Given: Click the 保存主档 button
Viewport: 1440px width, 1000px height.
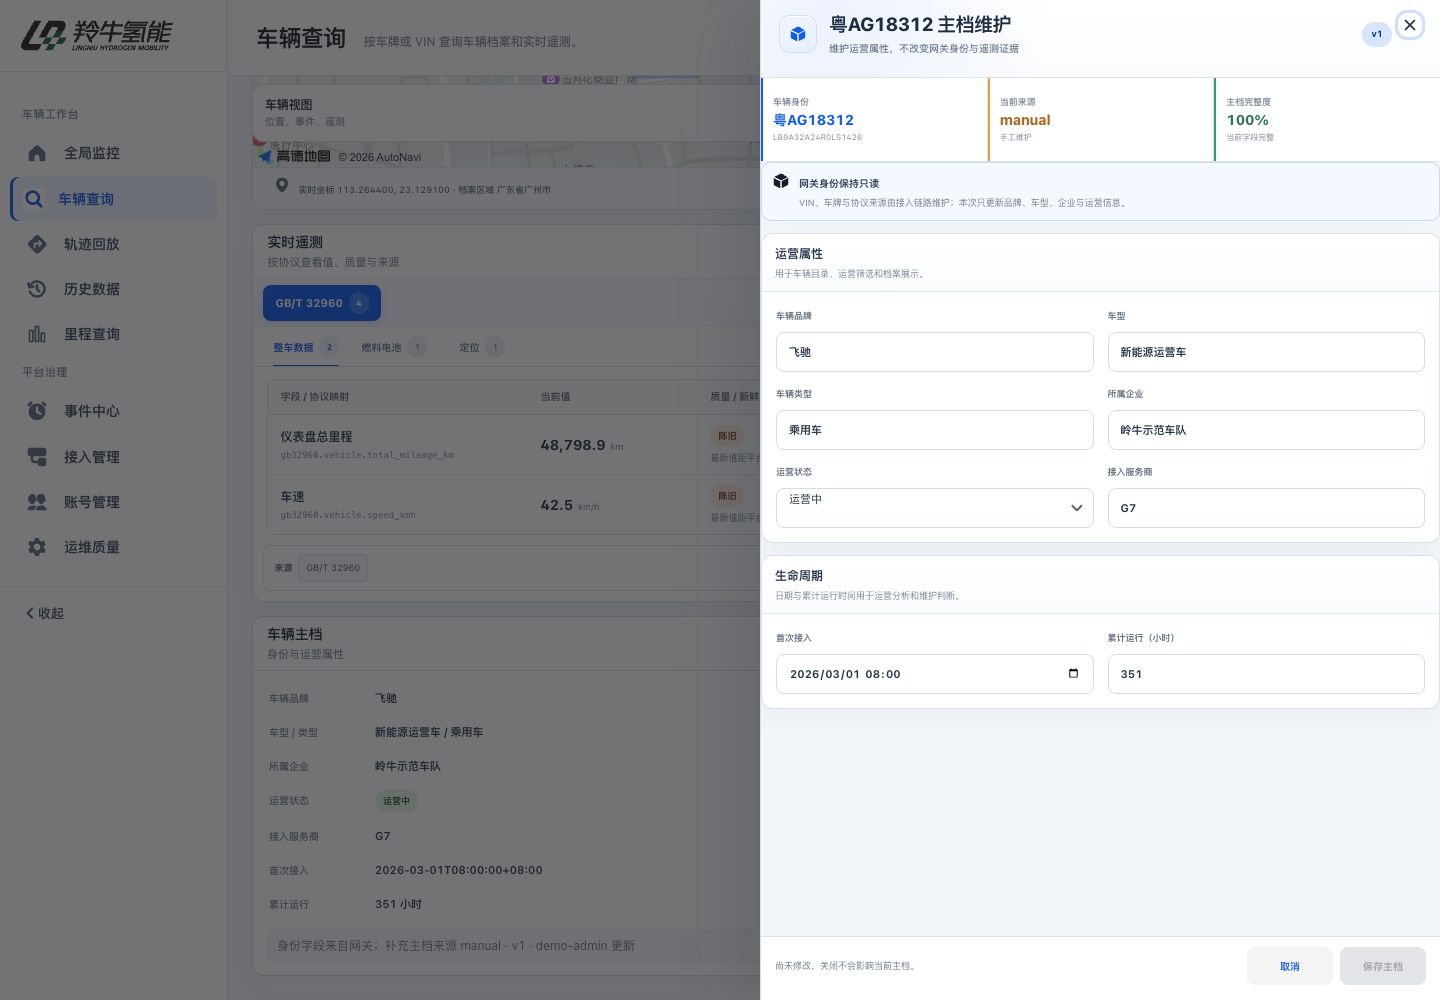Looking at the screenshot, I should click(x=1383, y=966).
